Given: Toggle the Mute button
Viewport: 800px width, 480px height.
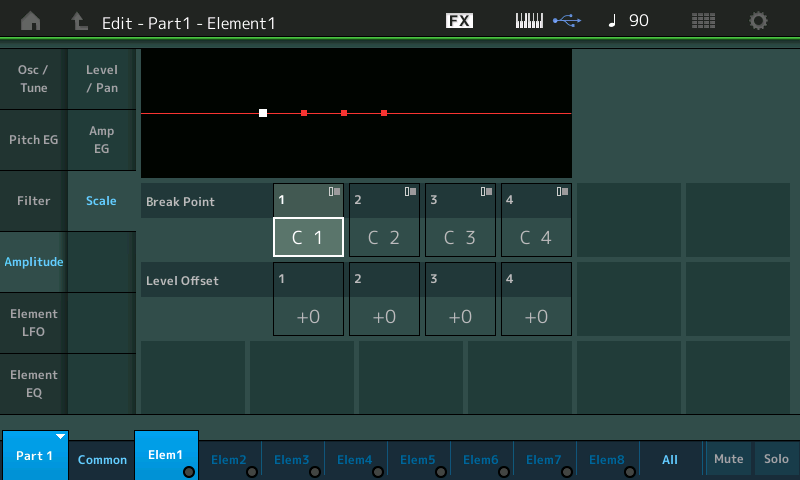Looking at the screenshot, I should [728, 458].
